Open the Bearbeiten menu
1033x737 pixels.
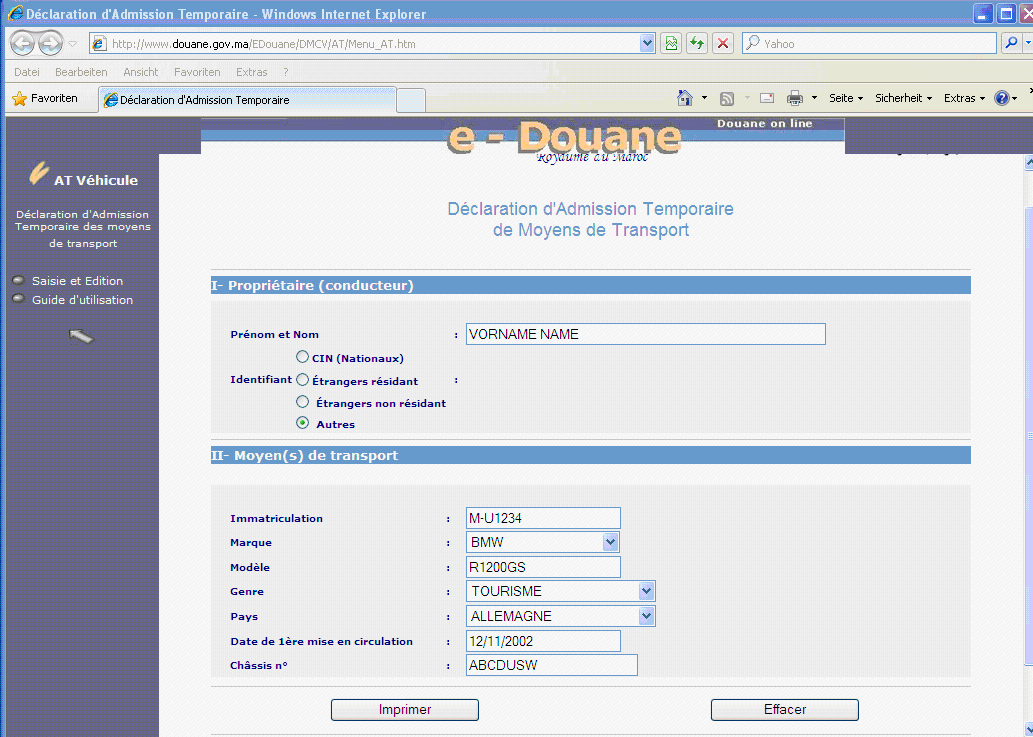[81, 72]
